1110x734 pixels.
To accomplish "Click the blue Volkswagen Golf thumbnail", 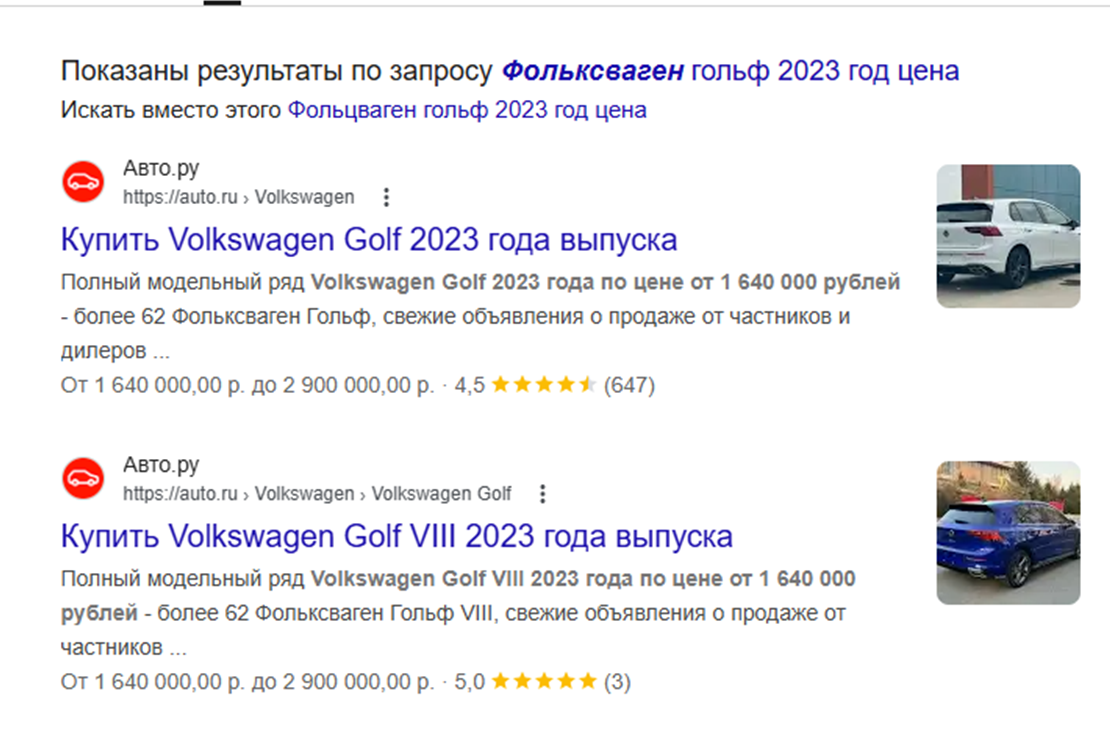I will pos(1007,532).
